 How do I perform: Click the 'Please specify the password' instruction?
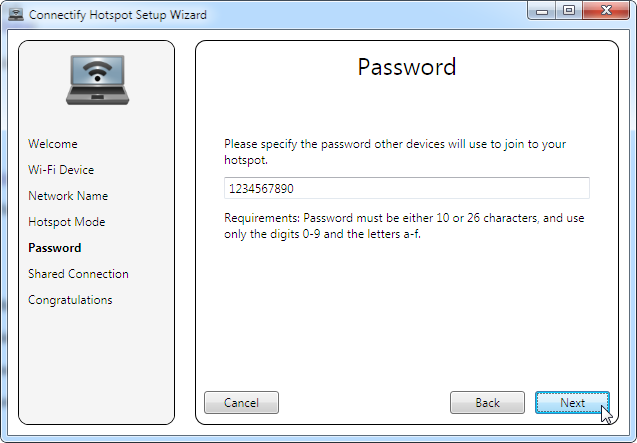pyautogui.click(x=394, y=151)
